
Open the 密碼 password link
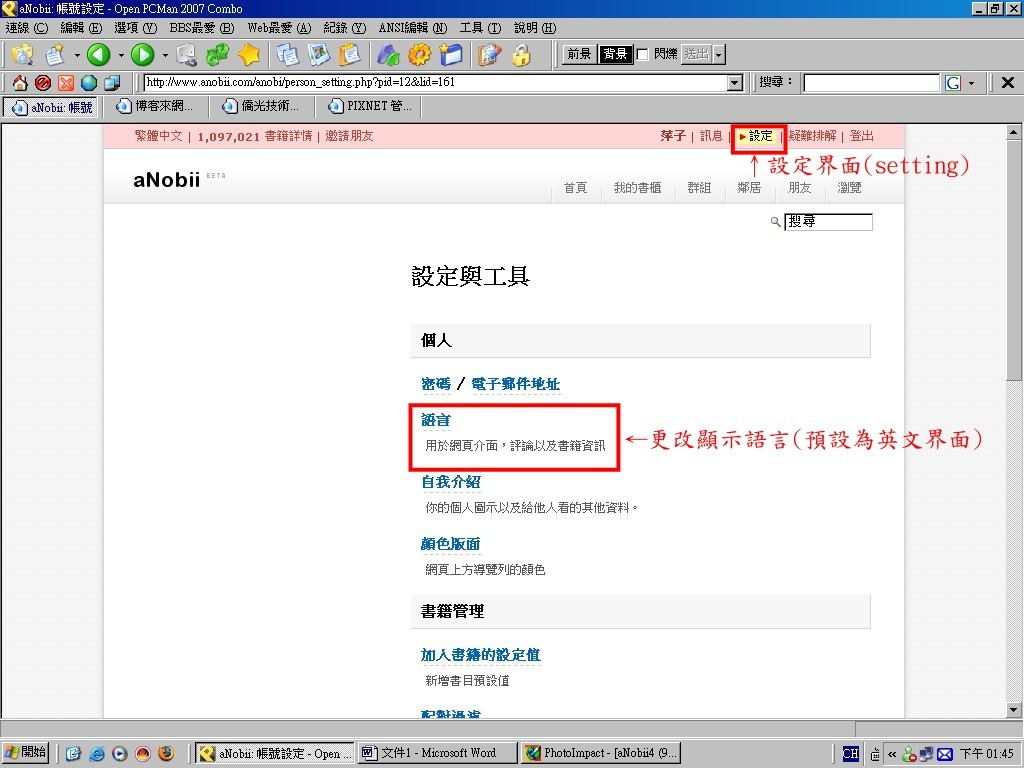pos(436,384)
